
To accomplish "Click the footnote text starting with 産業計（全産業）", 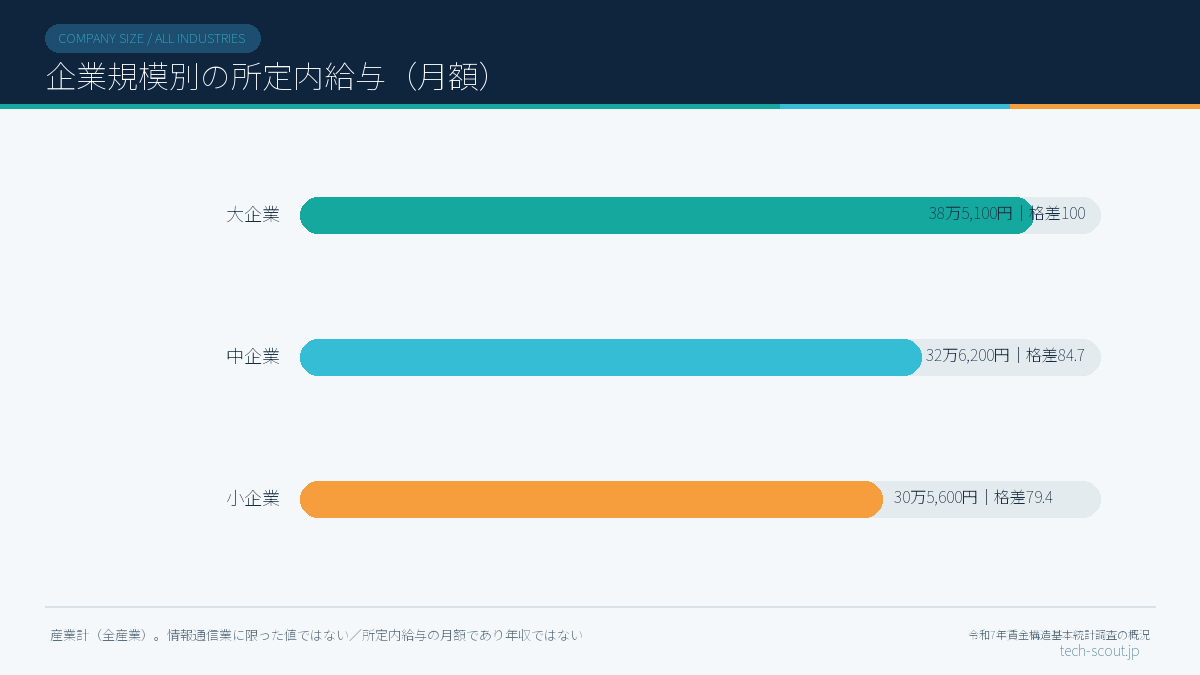I will point(316,635).
